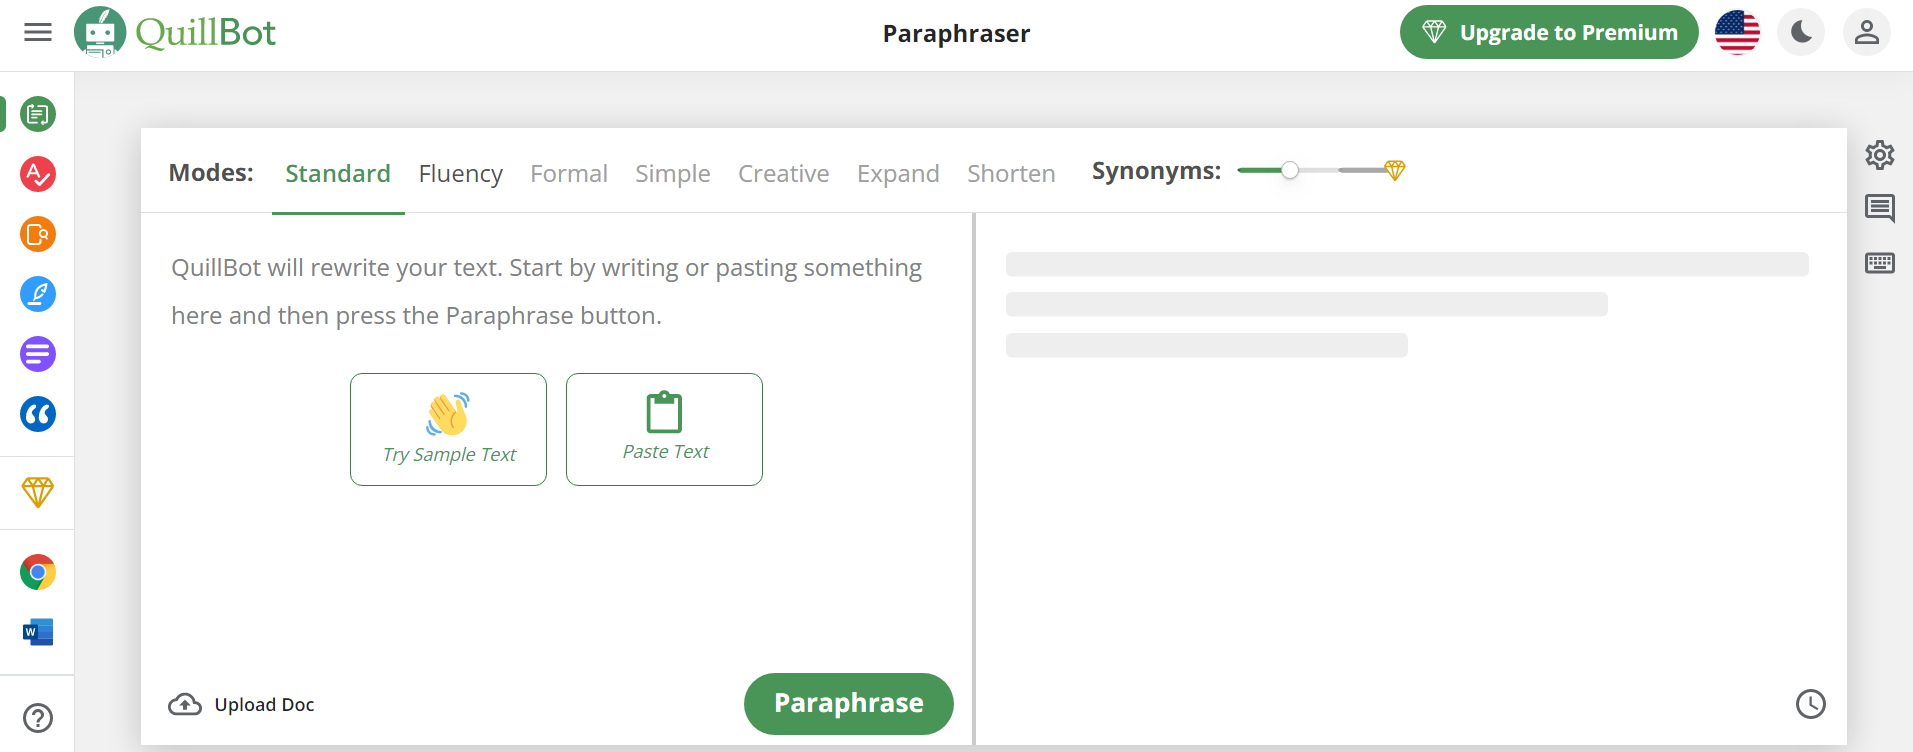Click the Try Sample Text button
Image resolution: width=1913 pixels, height=752 pixels.
coord(448,429)
